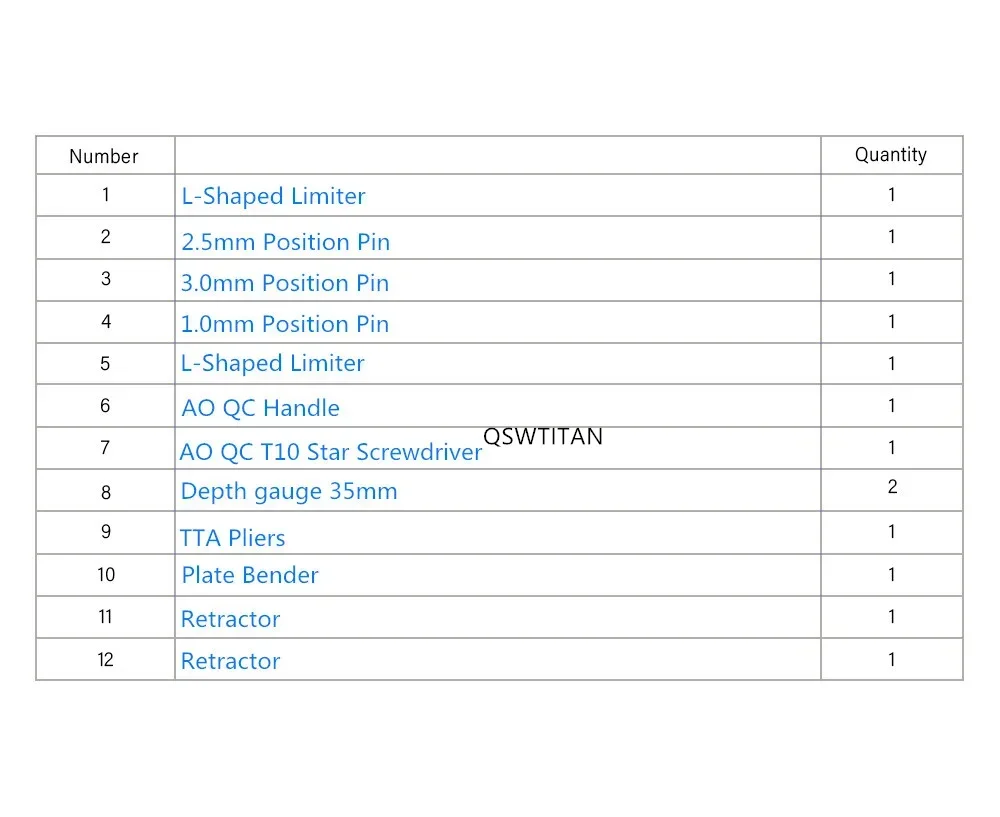This screenshot has width=1000, height=817.
Task: Open the 3.0mm Position Pin link
Action: (284, 283)
